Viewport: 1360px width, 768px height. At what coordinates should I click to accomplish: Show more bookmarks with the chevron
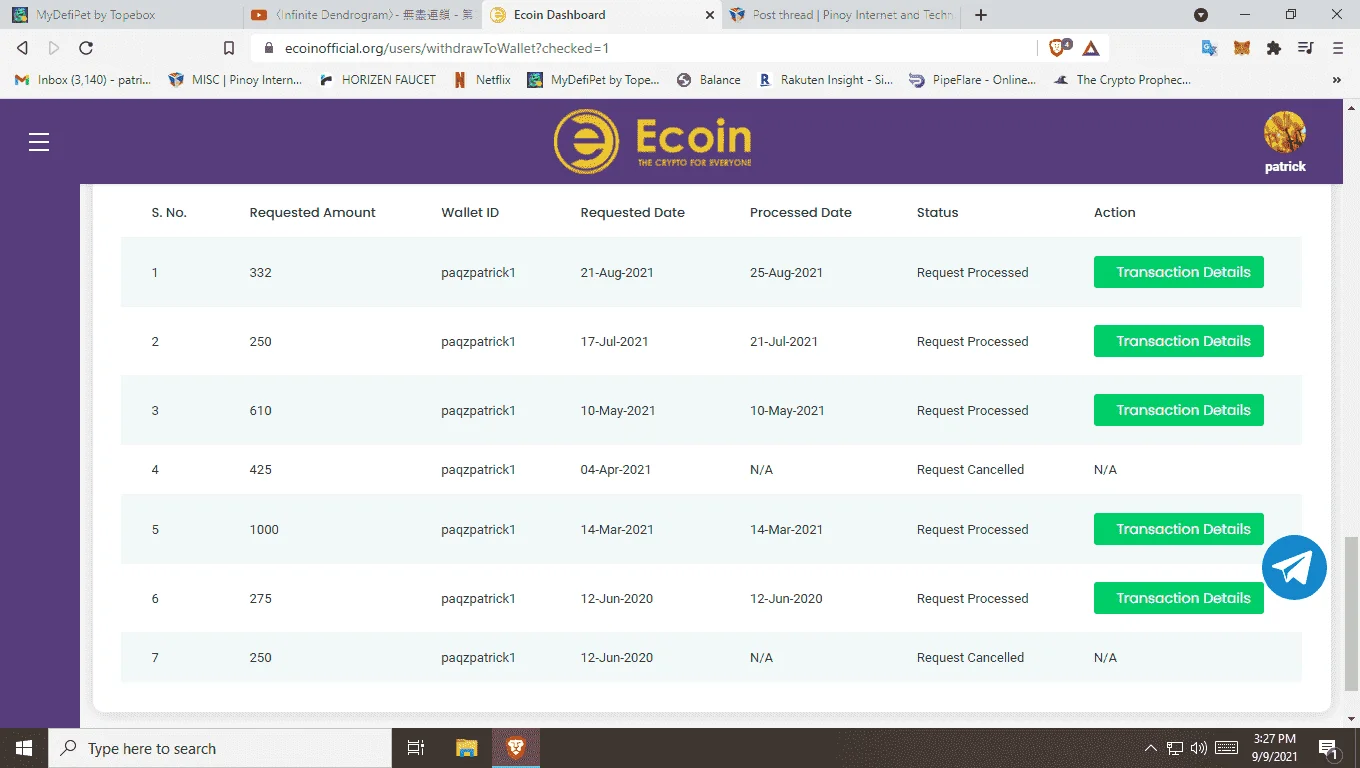[x=1337, y=80]
